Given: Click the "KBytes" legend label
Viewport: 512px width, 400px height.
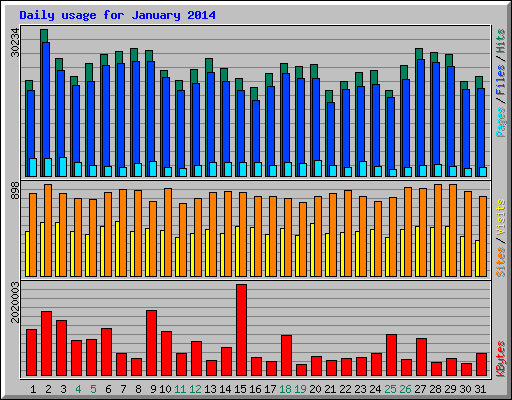Looking at the screenshot, I should (500, 359).
